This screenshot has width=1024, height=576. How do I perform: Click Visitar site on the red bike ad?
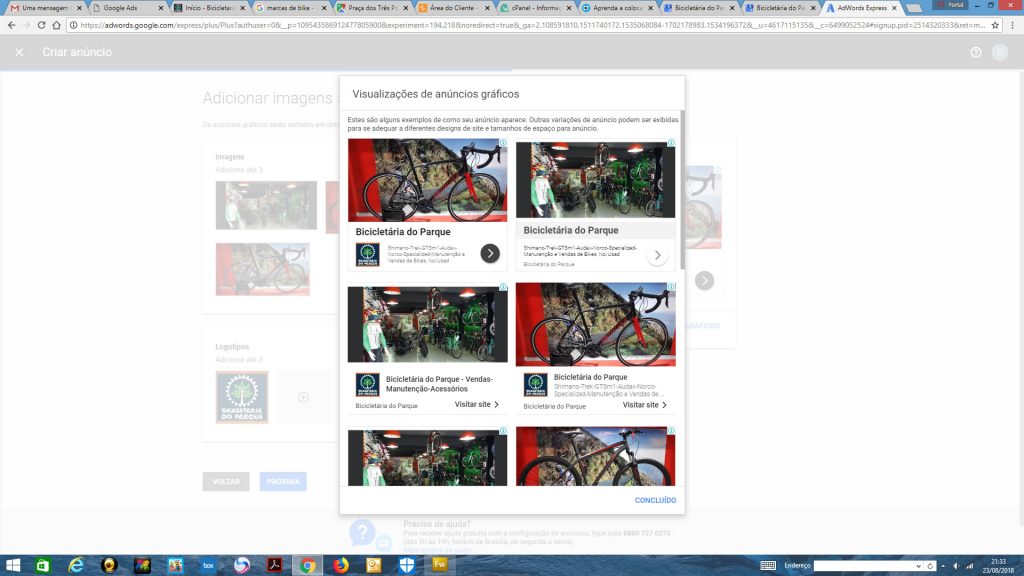click(645, 405)
